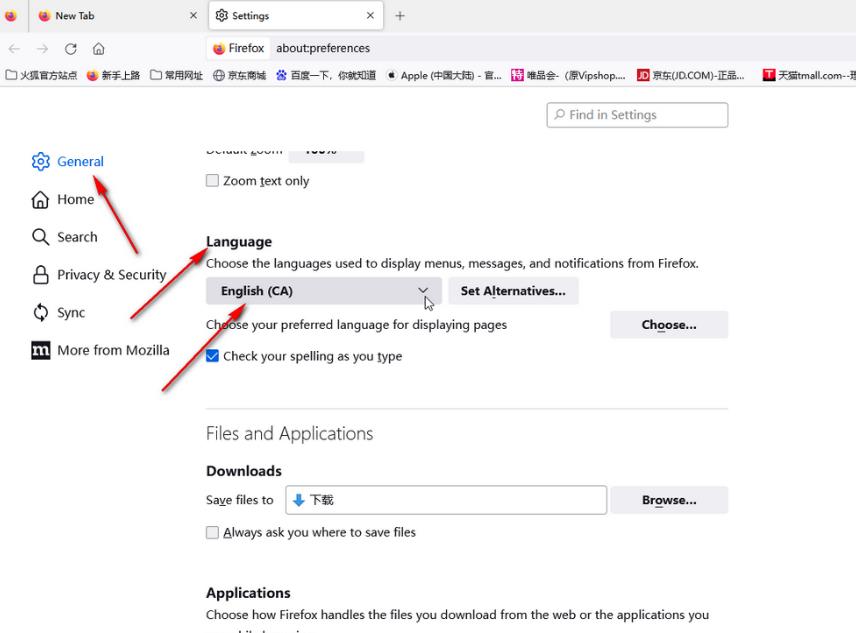The width and height of the screenshot is (856, 633).
Task: Open homepage via toolbar home icon
Action: [98, 49]
